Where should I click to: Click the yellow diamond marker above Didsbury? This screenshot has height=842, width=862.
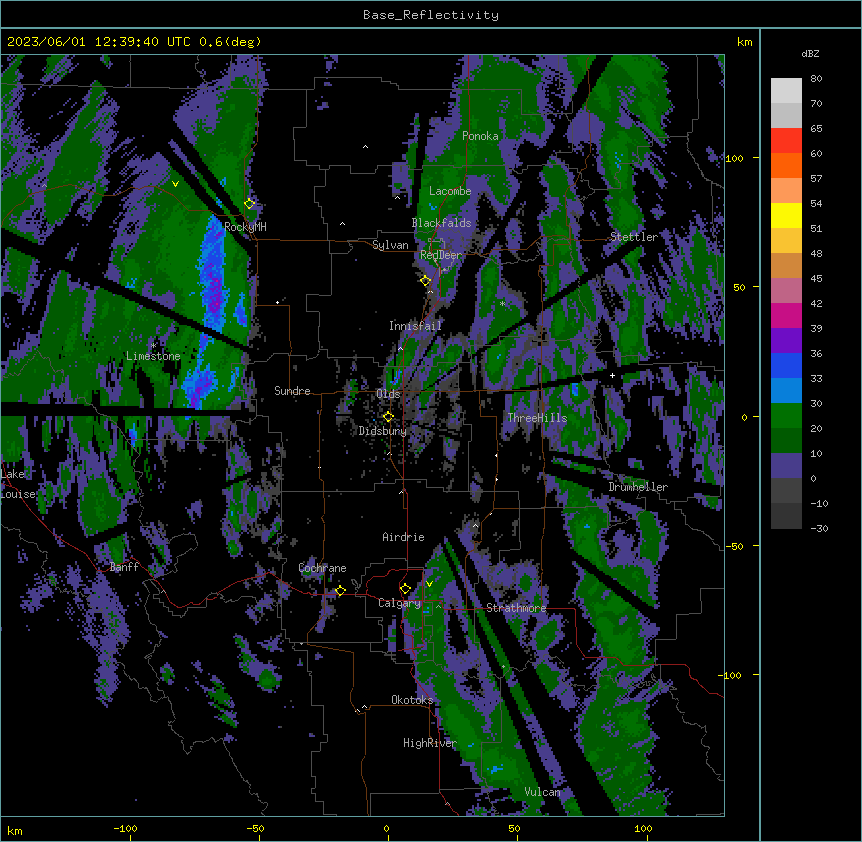coord(388,417)
